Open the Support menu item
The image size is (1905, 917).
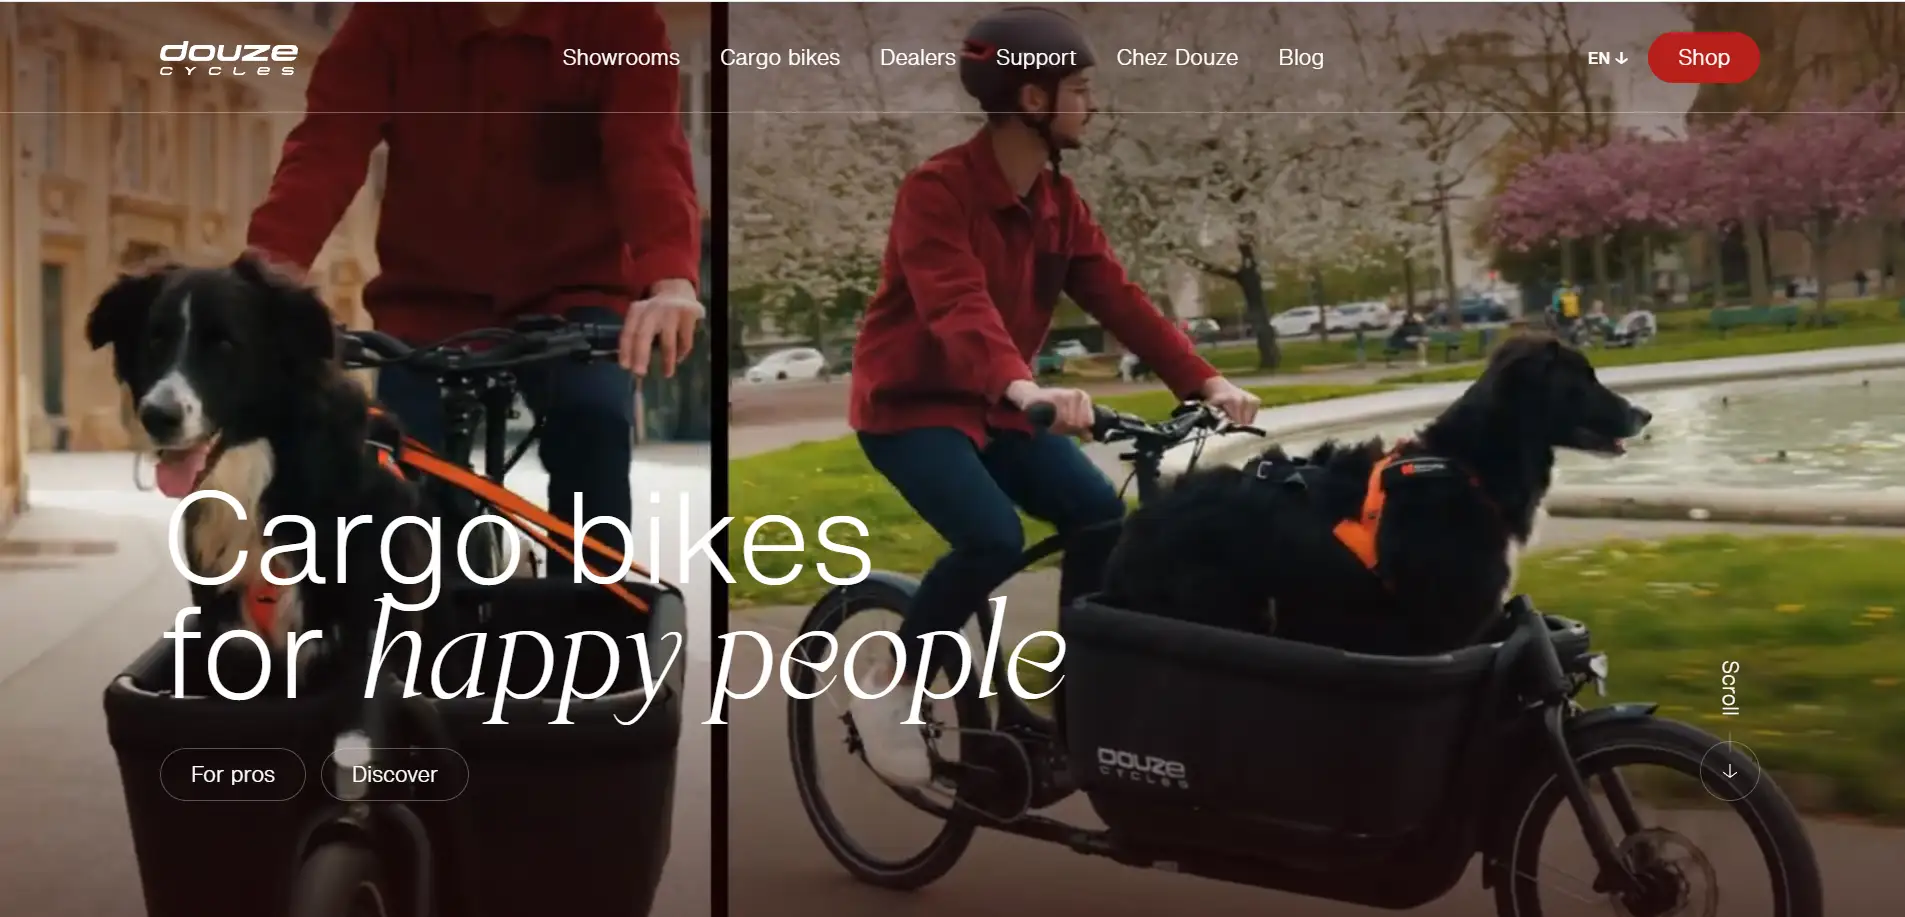[1036, 58]
